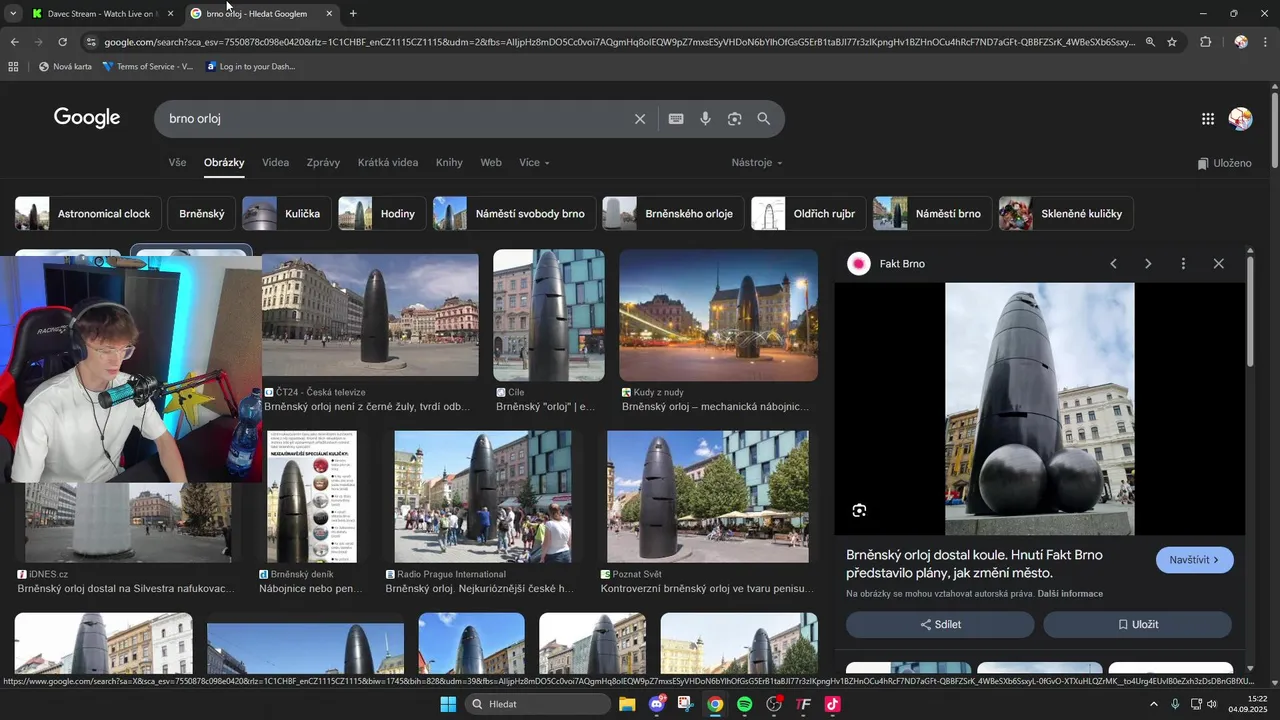Switch to the Web tab
The image size is (1280, 720).
(x=491, y=163)
